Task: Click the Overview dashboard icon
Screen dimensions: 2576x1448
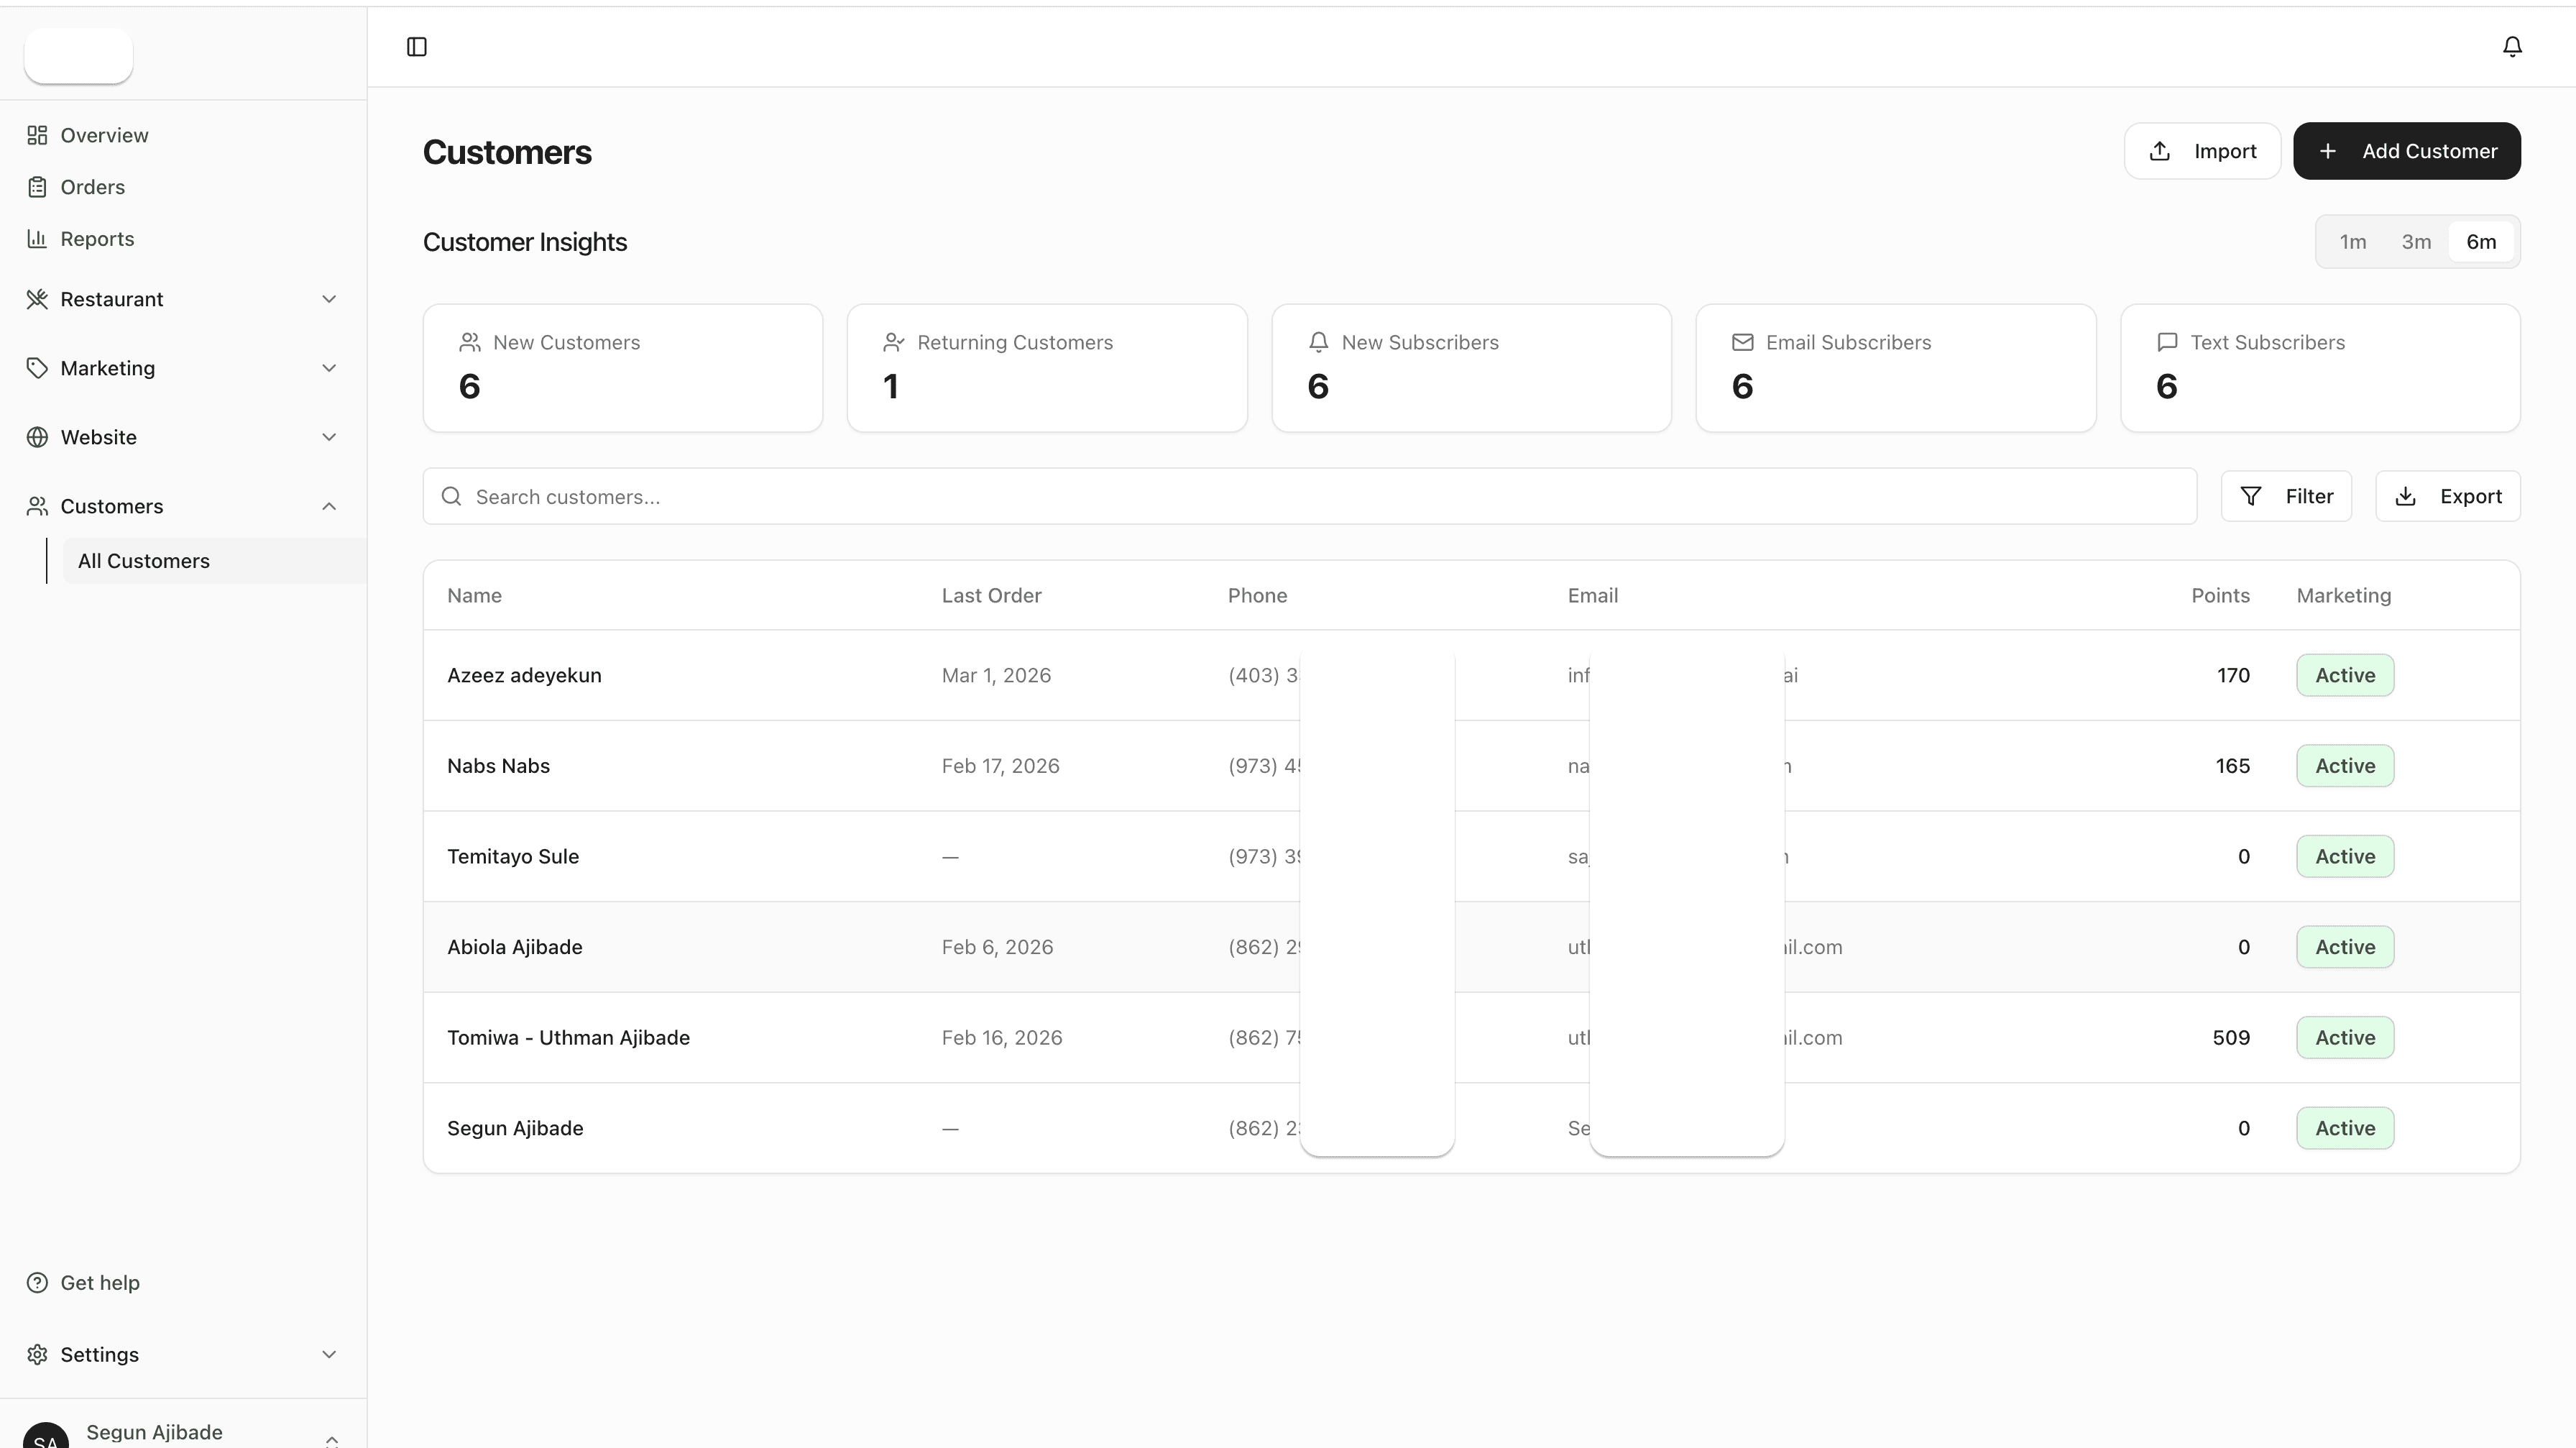Action: pyautogui.click(x=37, y=135)
